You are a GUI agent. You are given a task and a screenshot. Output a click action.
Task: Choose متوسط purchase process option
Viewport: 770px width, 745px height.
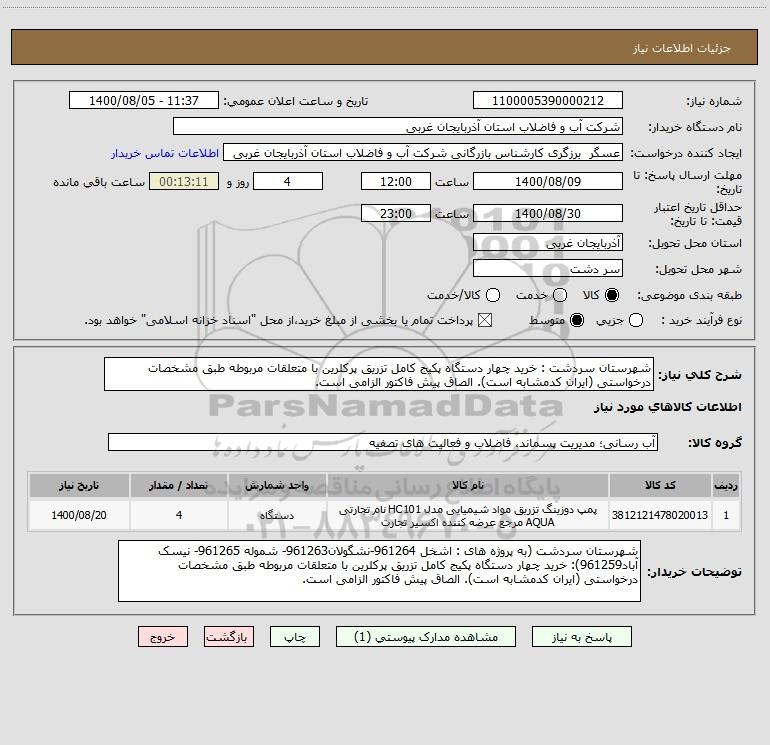[577, 320]
